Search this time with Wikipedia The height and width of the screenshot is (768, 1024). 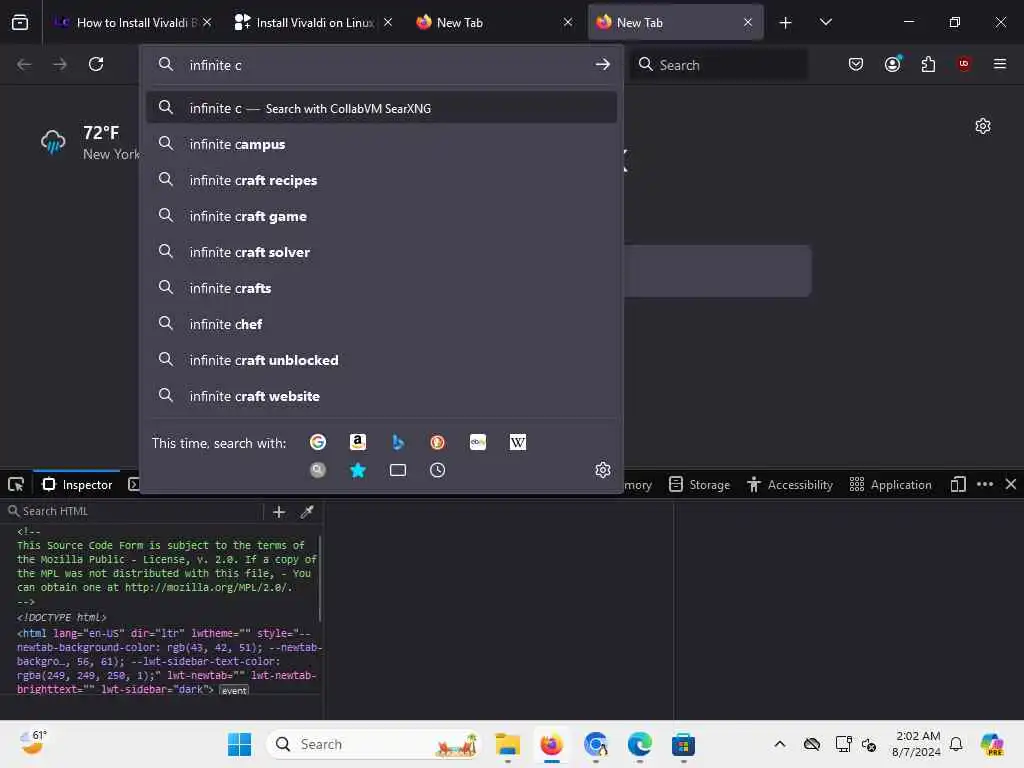[x=517, y=442]
